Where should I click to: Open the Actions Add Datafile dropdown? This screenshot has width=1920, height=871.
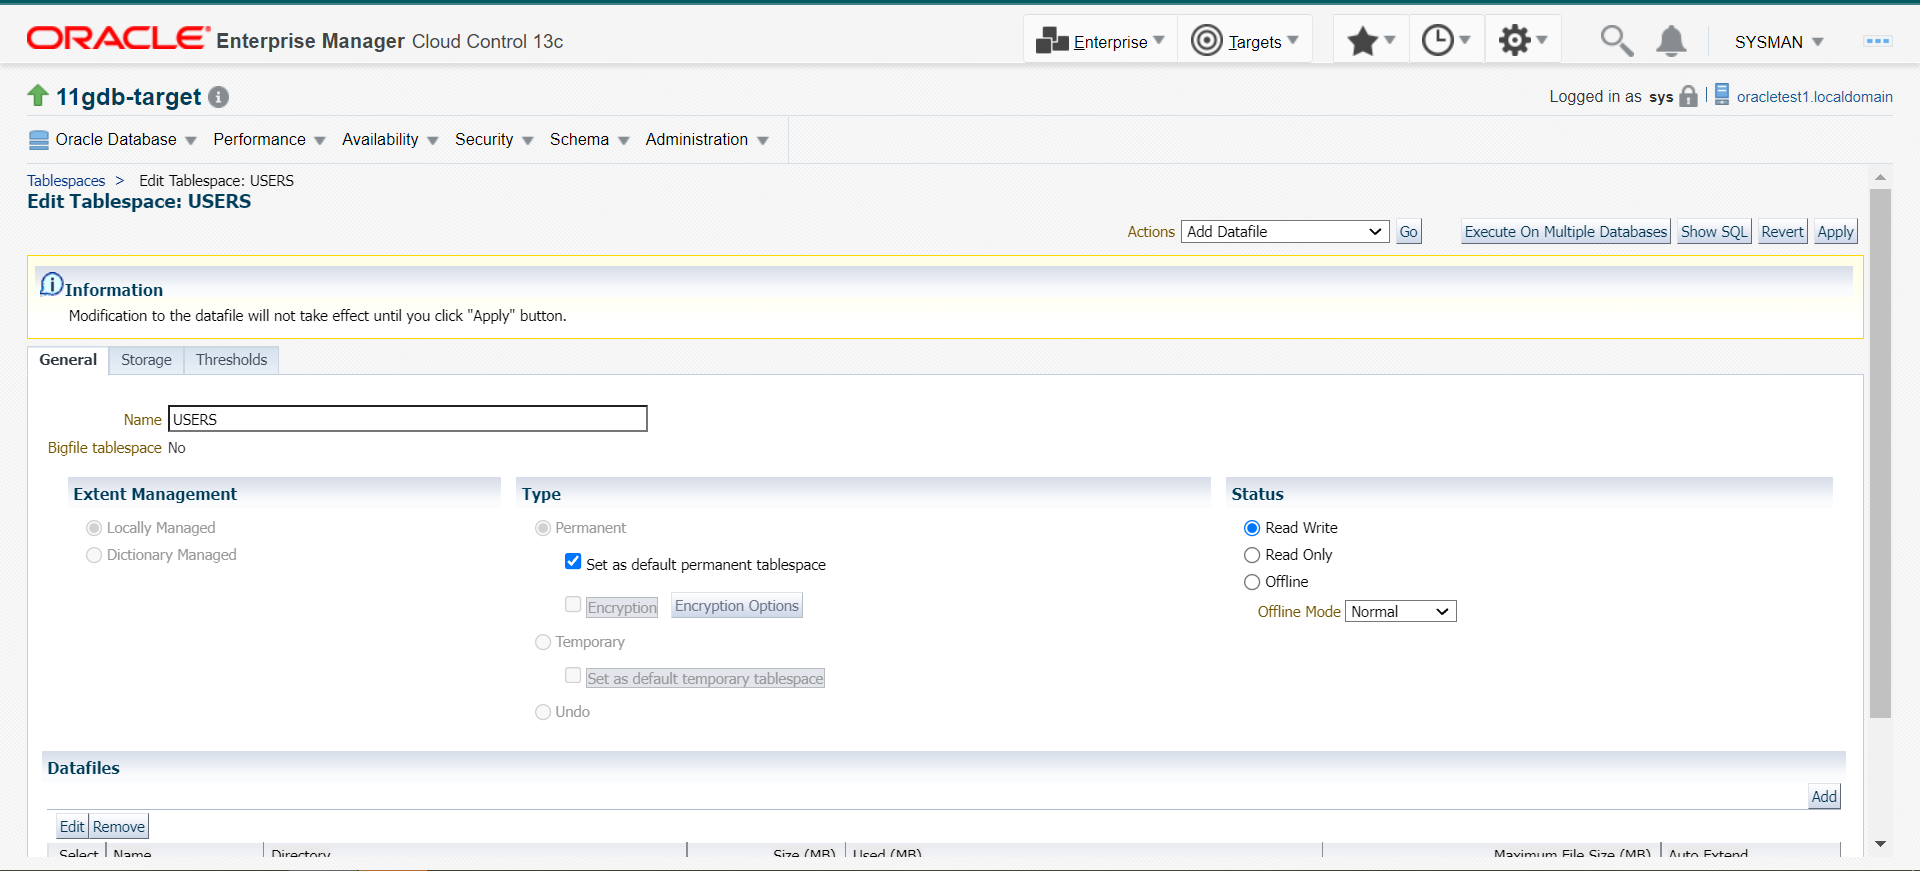tap(1285, 232)
